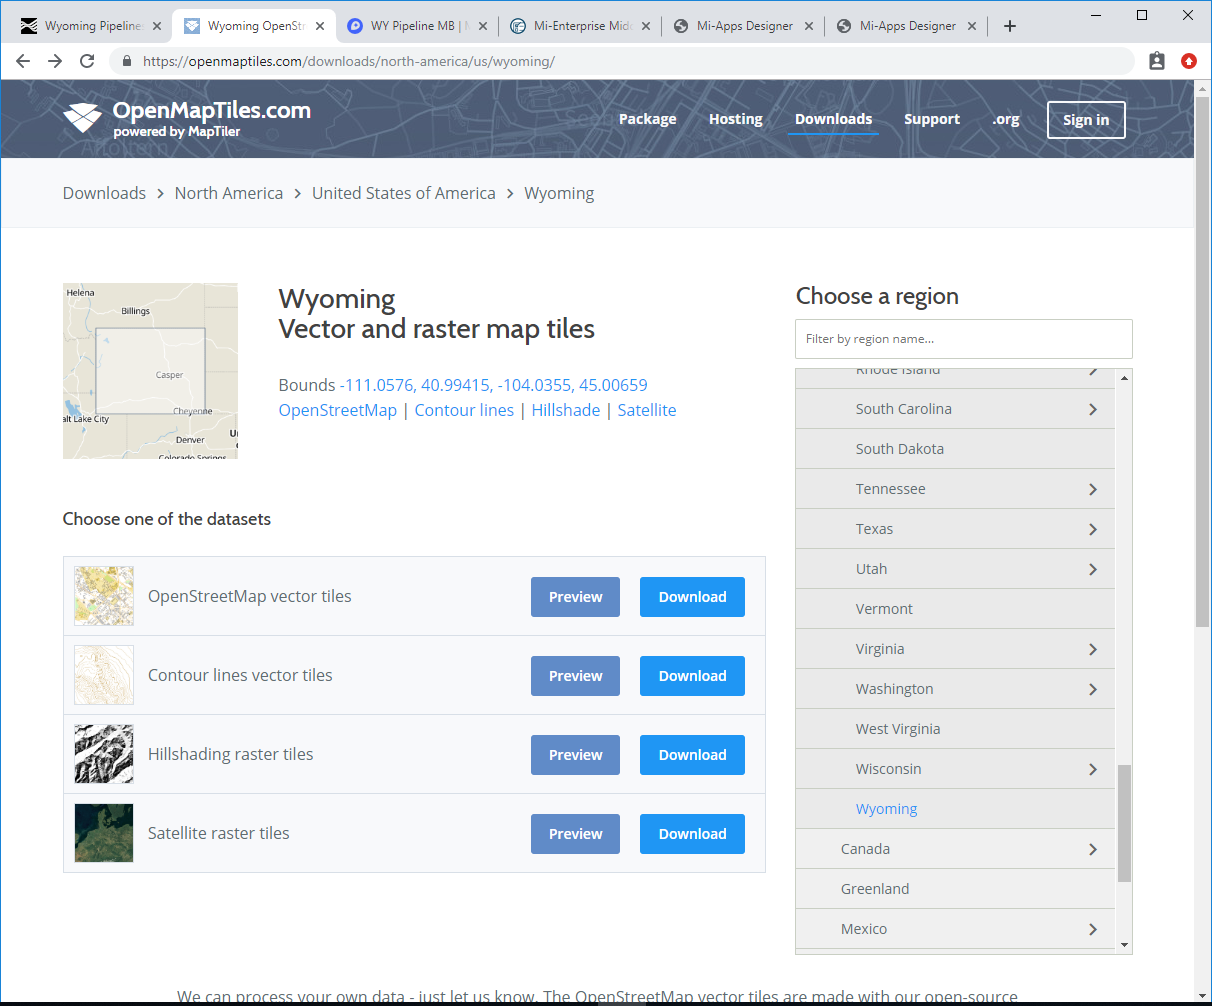Click the browser forward arrow
1212x1006 pixels.
pyautogui.click(x=55, y=61)
